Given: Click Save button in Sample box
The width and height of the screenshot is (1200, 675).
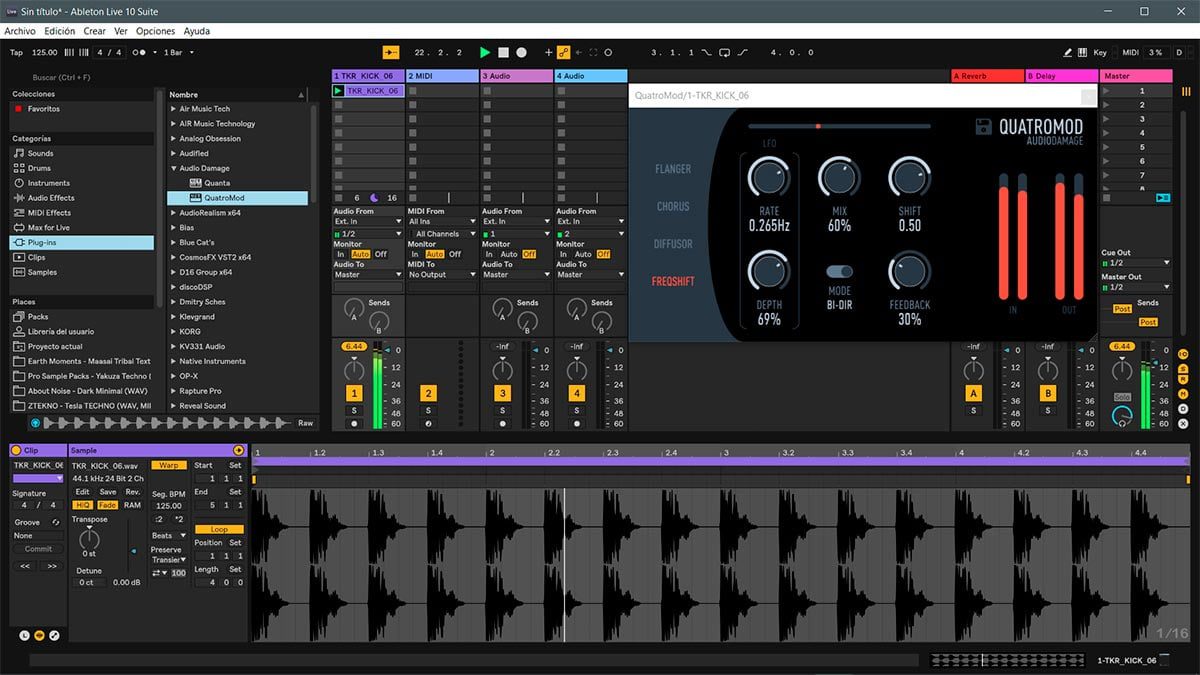Looking at the screenshot, I should [x=107, y=492].
